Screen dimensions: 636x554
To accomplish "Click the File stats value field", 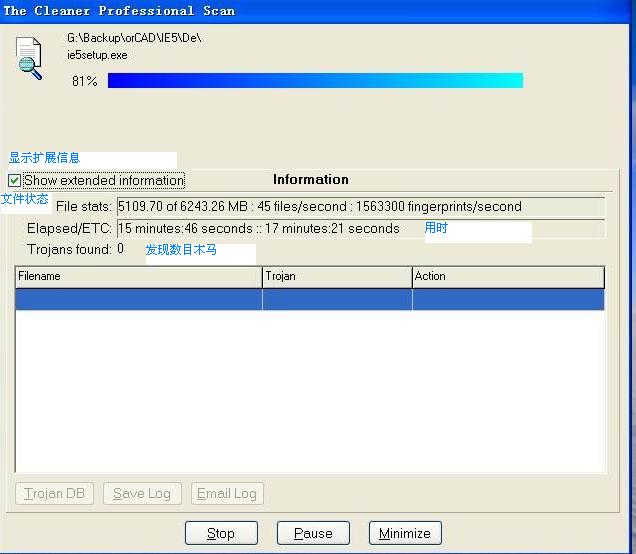I will point(361,207).
